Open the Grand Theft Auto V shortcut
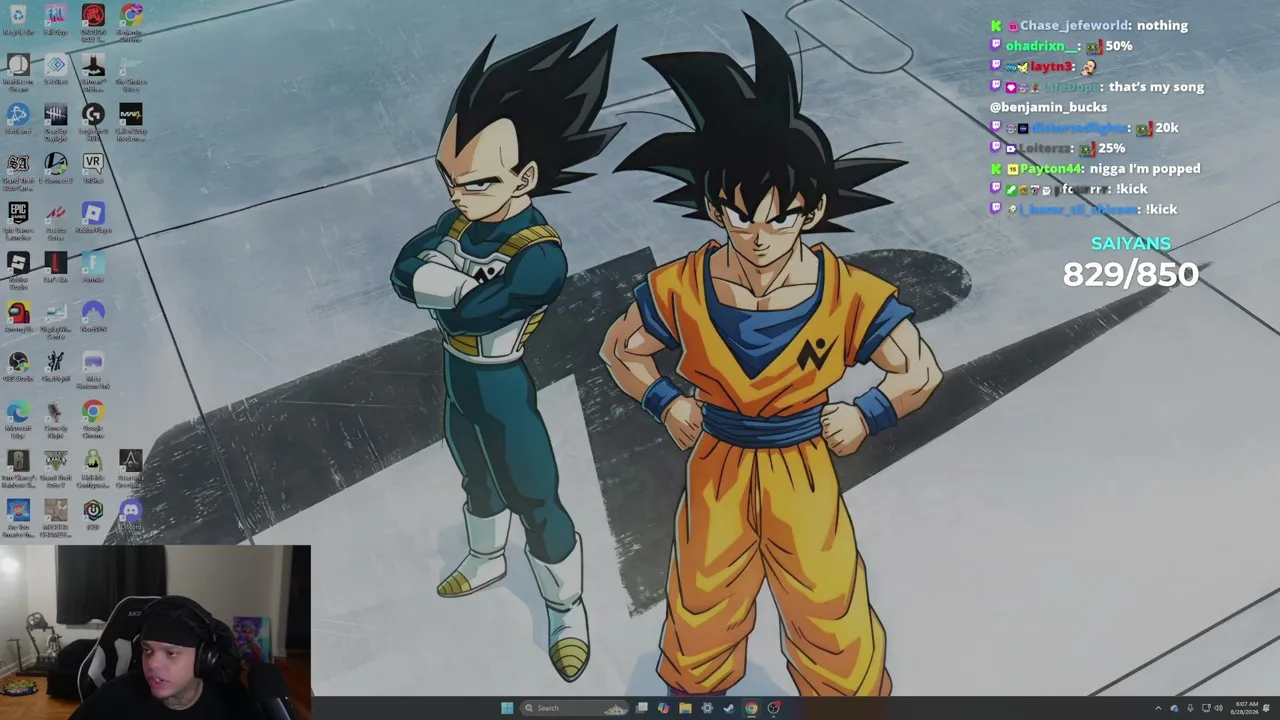 pos(56,466)
